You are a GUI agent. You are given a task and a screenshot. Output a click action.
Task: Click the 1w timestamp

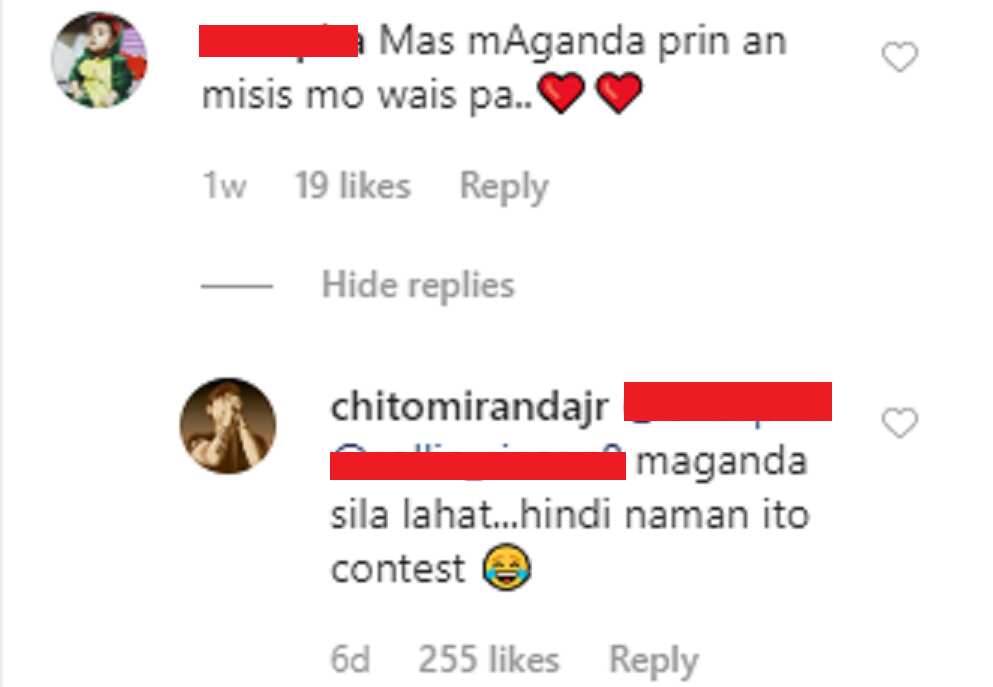[224, 186]
